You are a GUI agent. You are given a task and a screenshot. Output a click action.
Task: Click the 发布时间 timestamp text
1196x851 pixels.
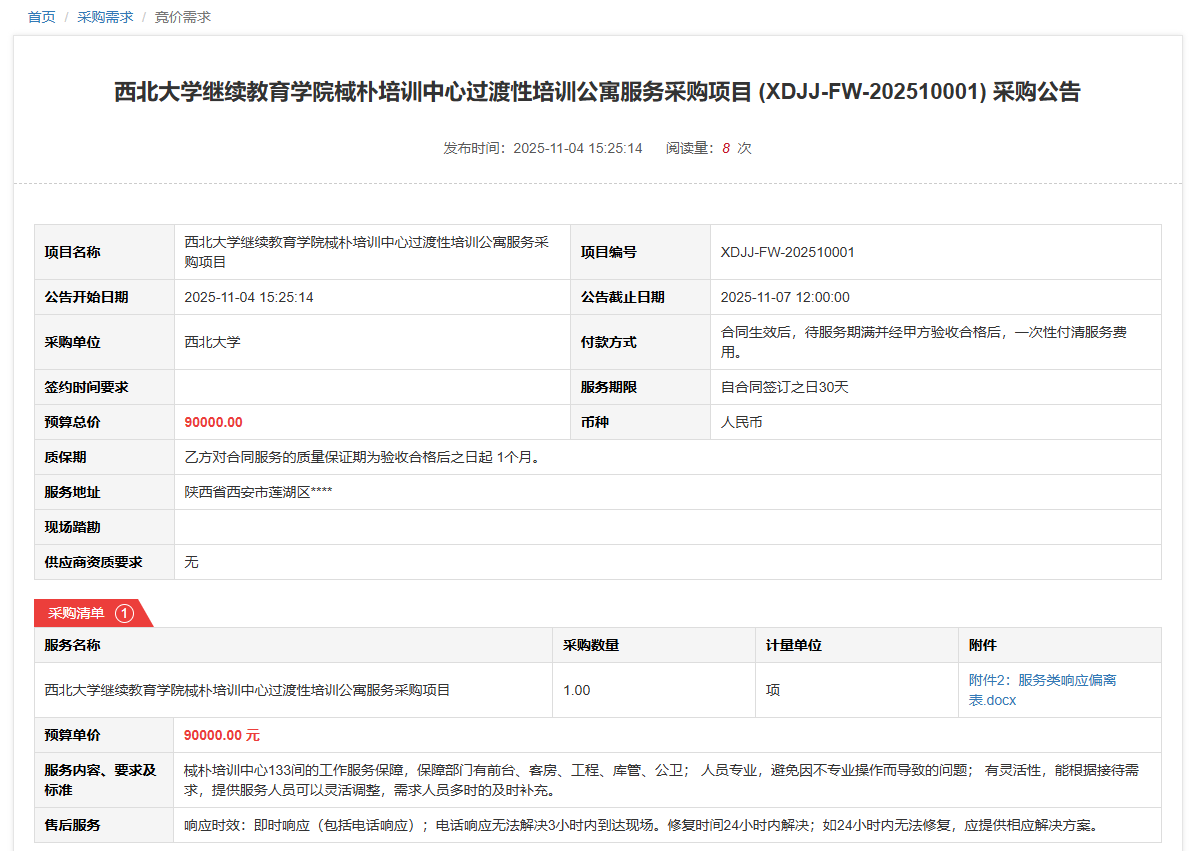click(x=543, y=148)
